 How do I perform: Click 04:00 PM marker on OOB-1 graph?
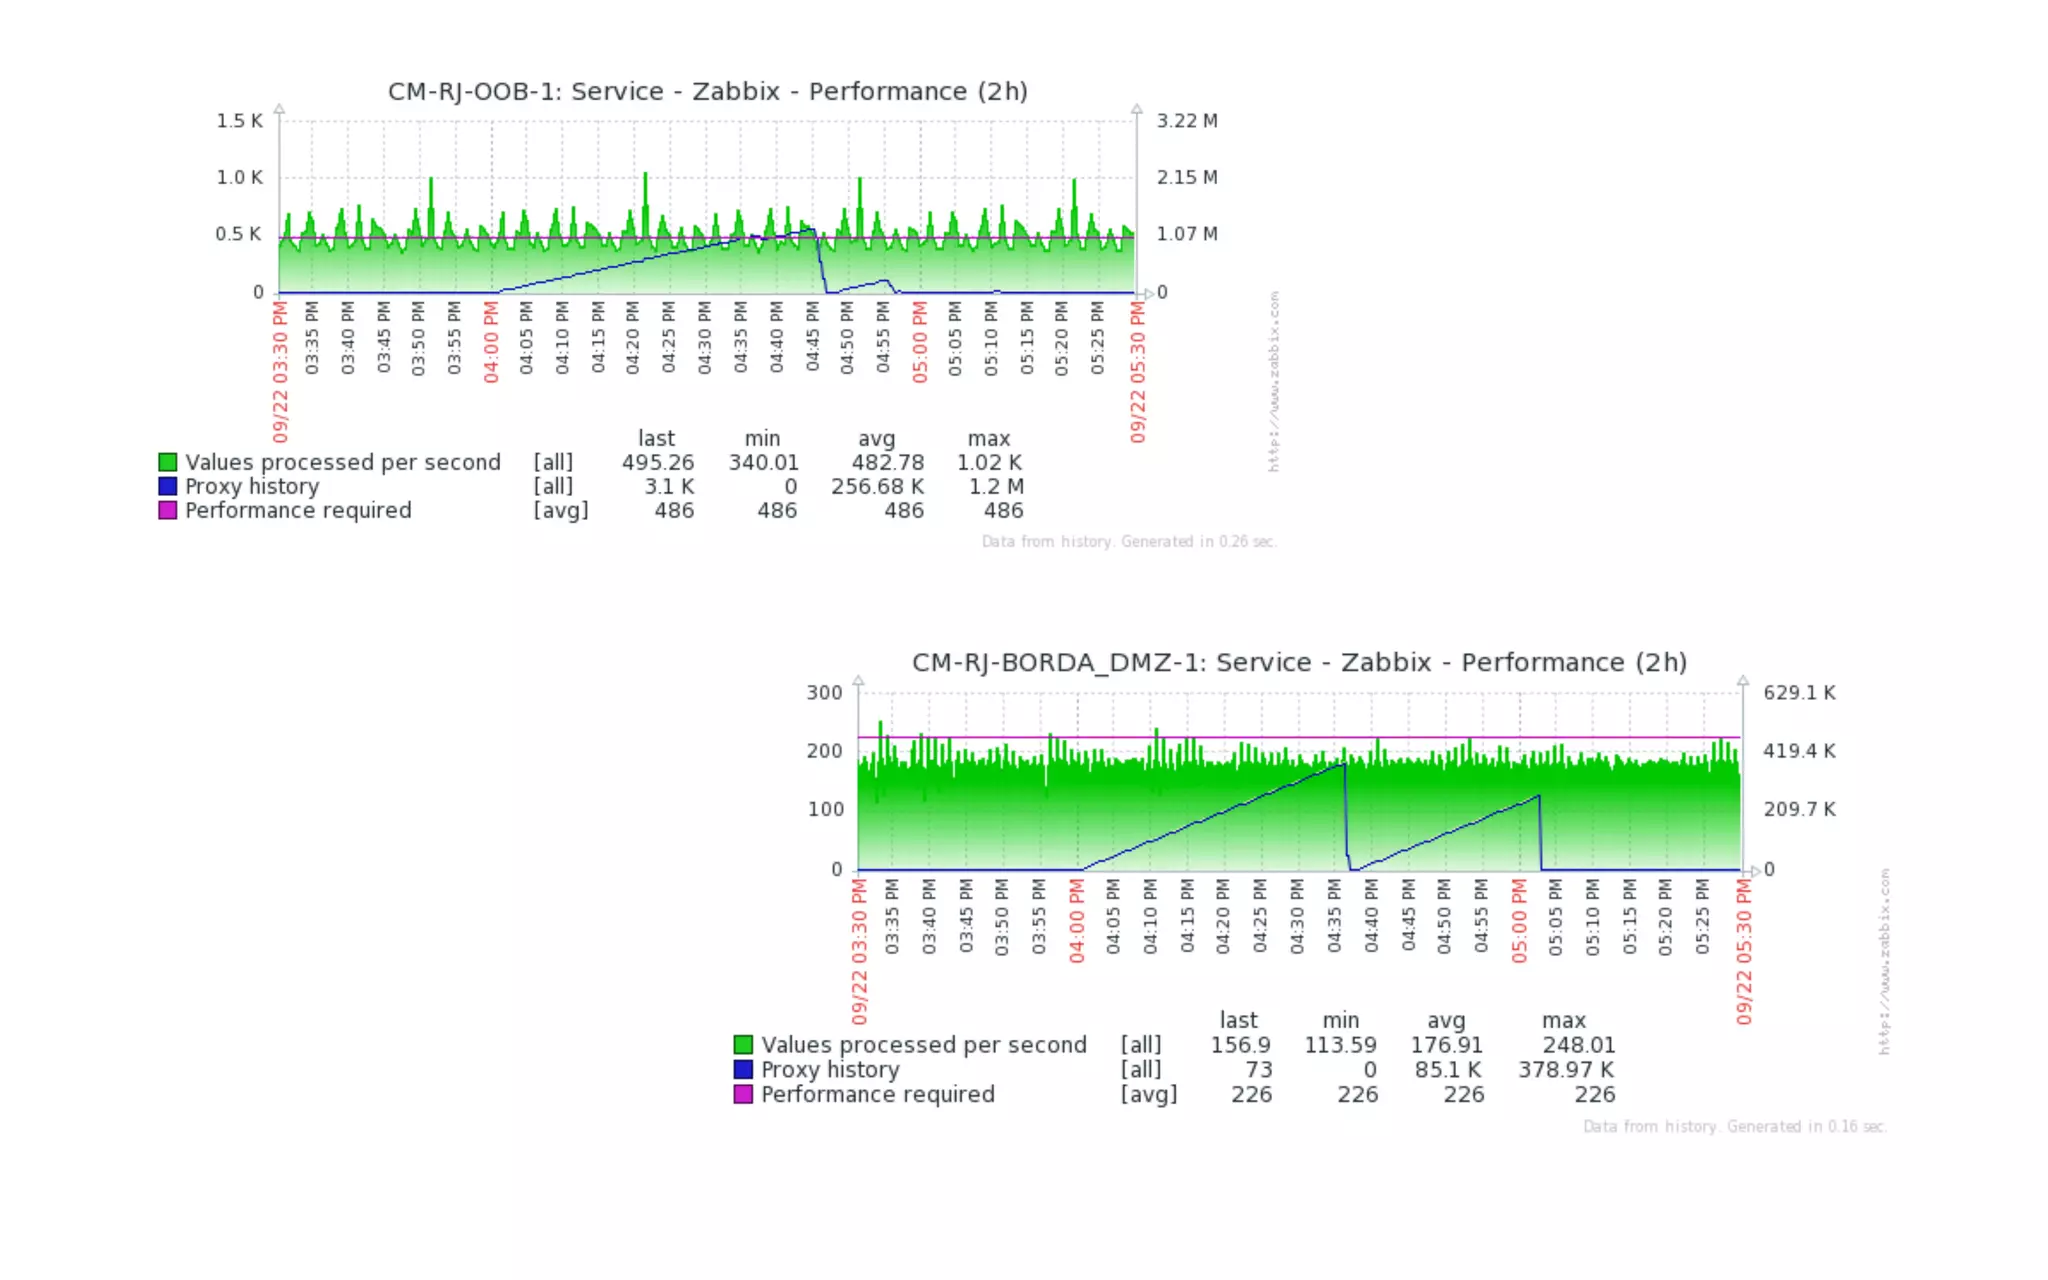[491, 343]
